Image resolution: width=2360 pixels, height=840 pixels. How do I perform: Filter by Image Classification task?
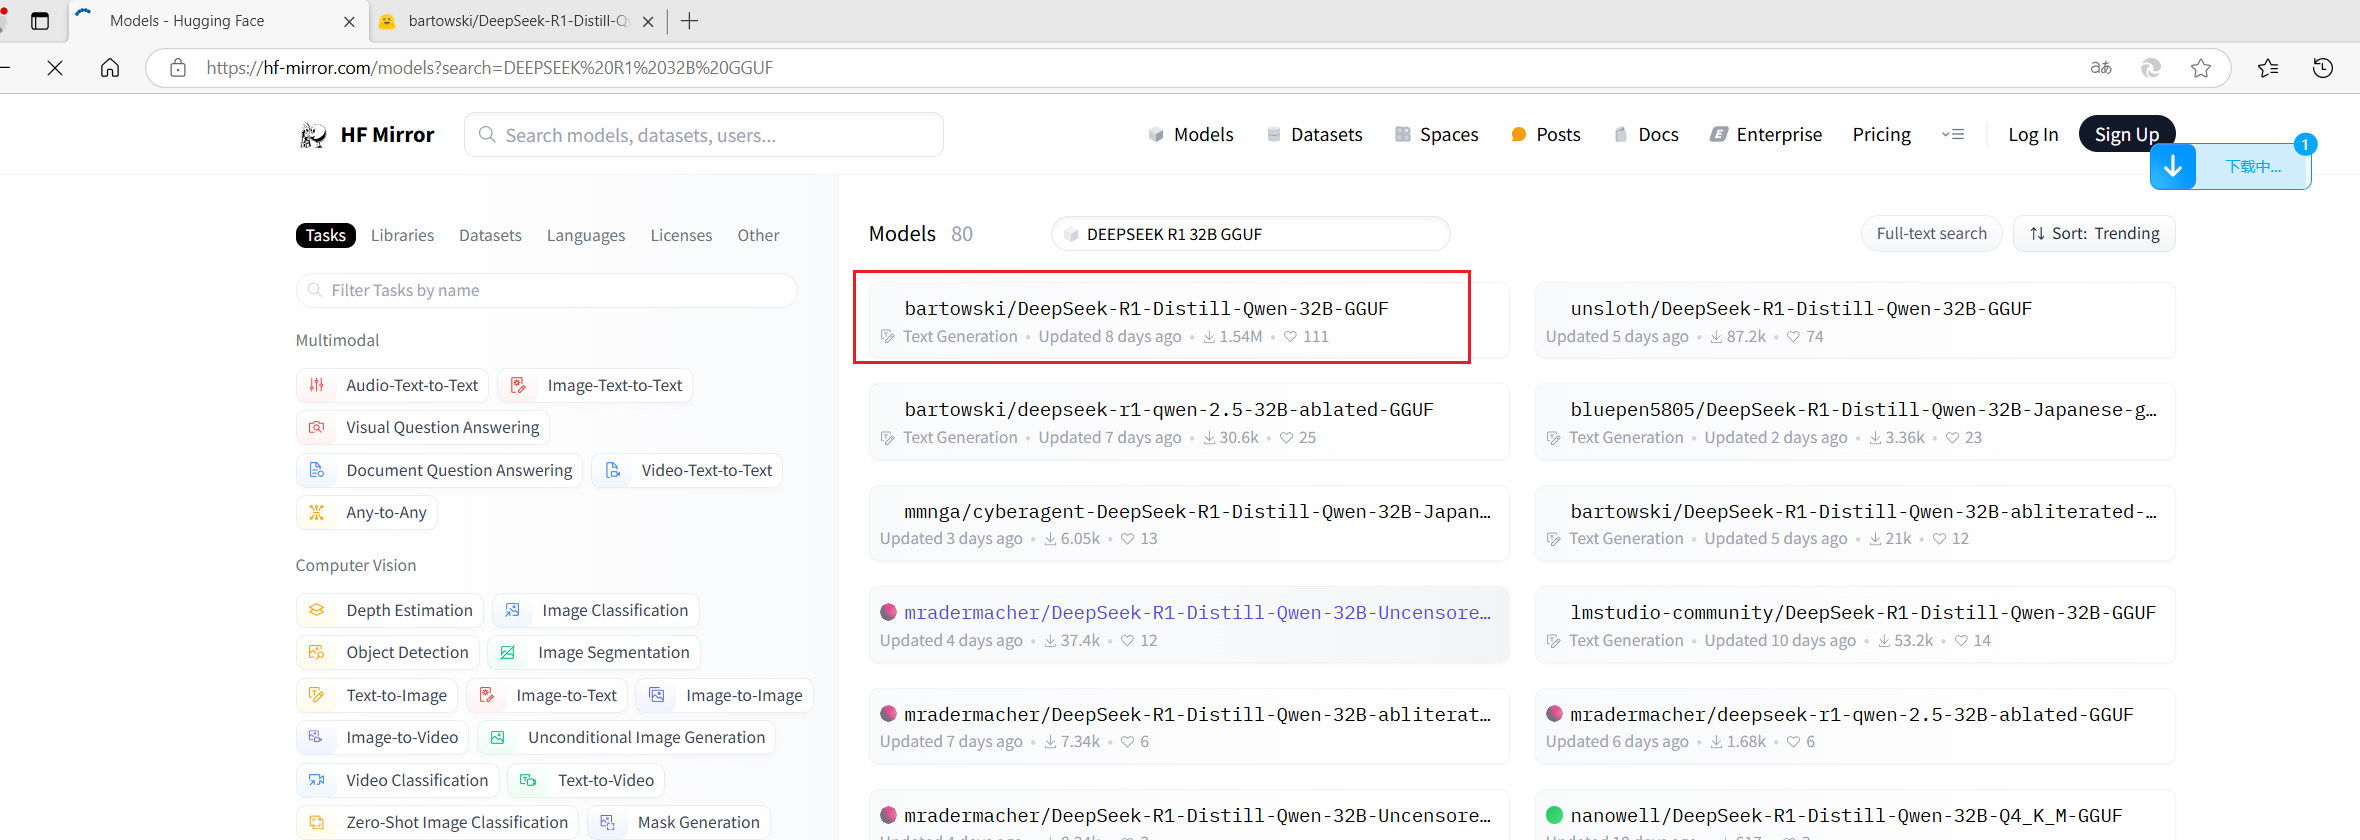pyautogui.click(x=596, y=610)
